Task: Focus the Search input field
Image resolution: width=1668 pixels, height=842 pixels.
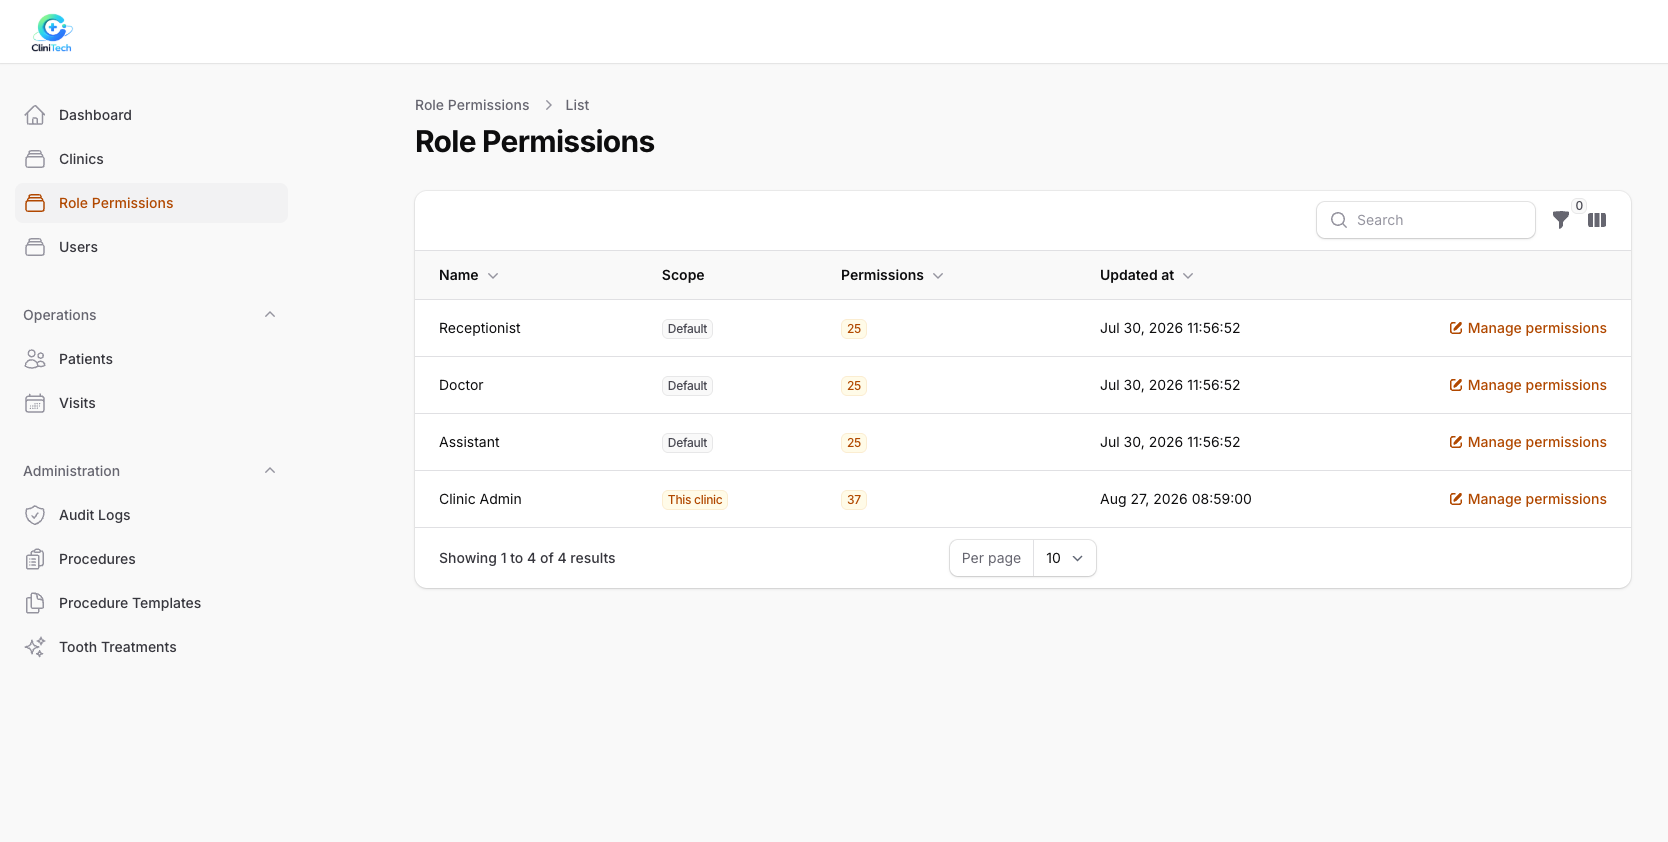Action: coord(1426,220)
